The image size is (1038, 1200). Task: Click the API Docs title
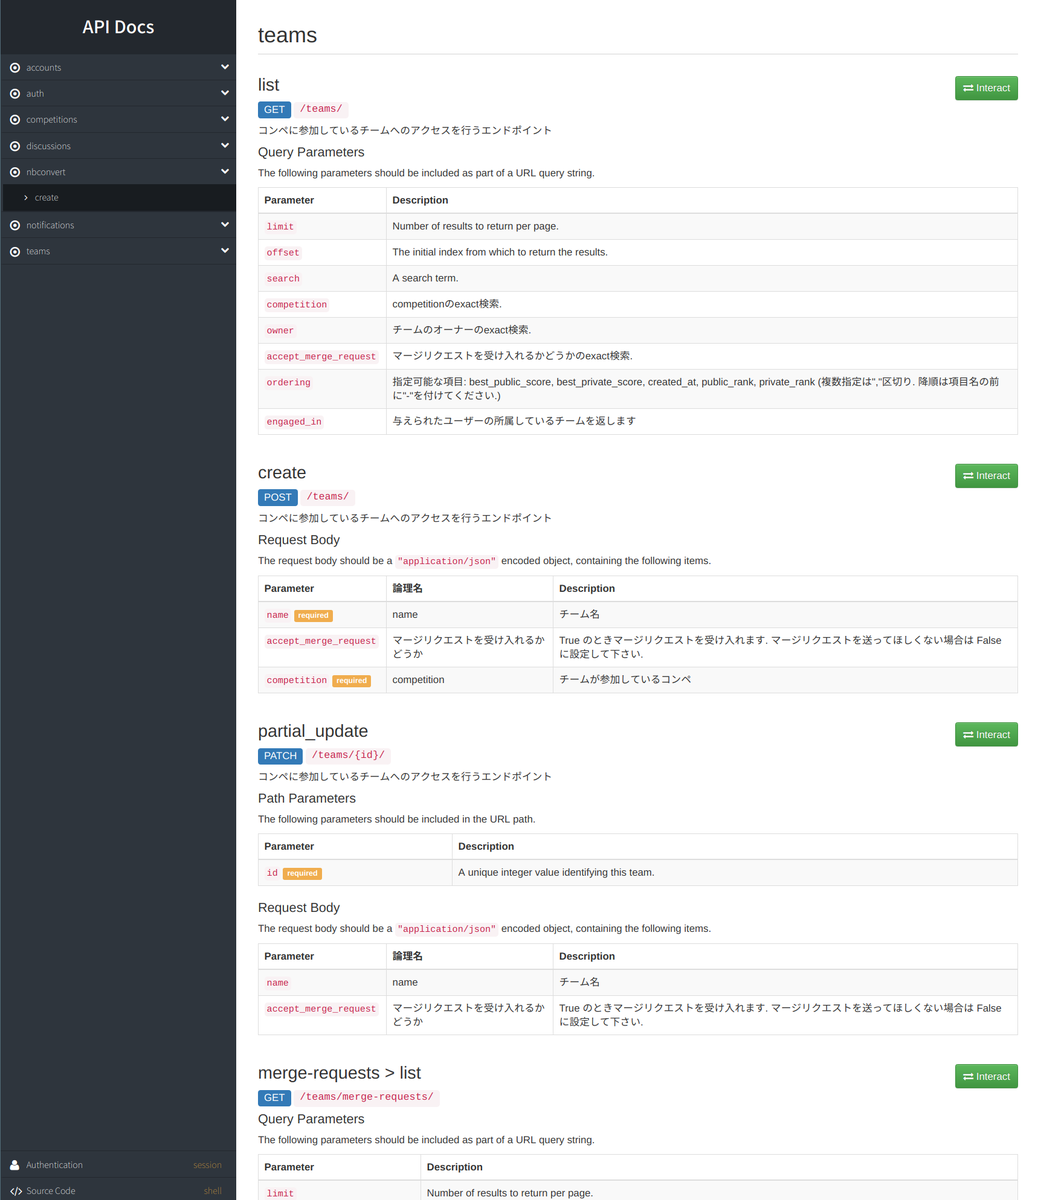(x=118, y=27)
